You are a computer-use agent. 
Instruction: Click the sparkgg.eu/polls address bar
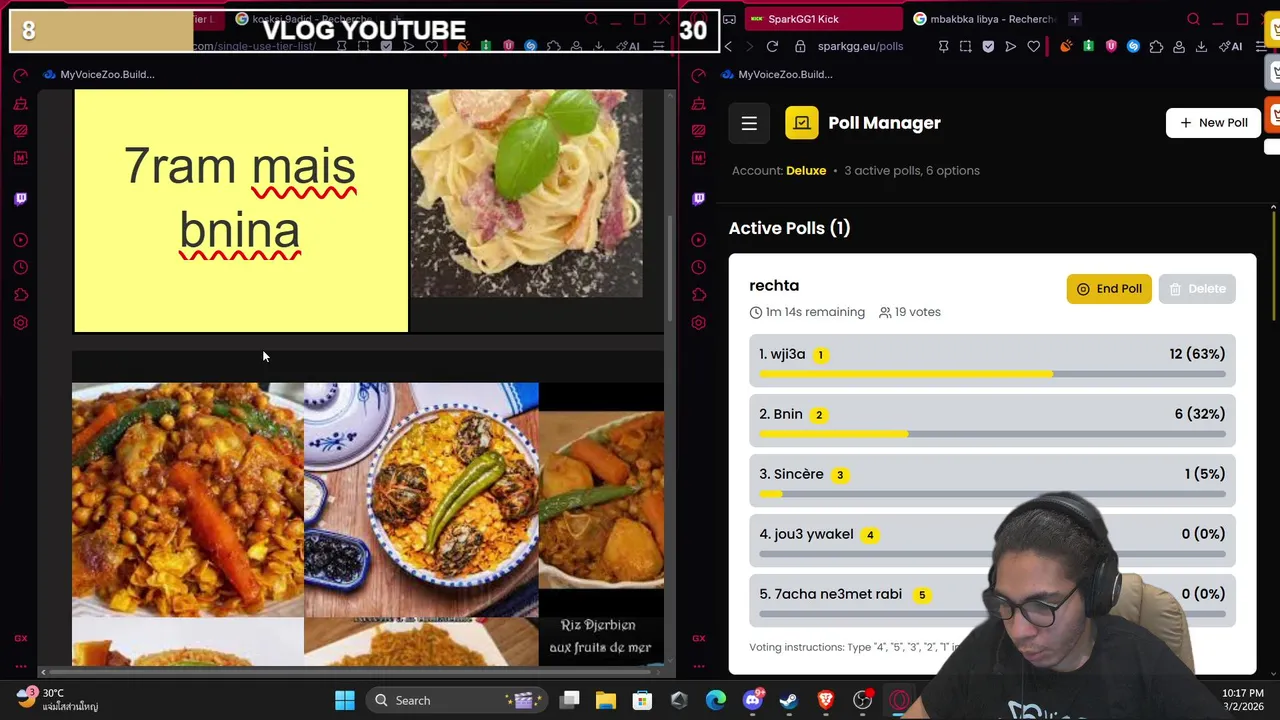pos(860,46)
